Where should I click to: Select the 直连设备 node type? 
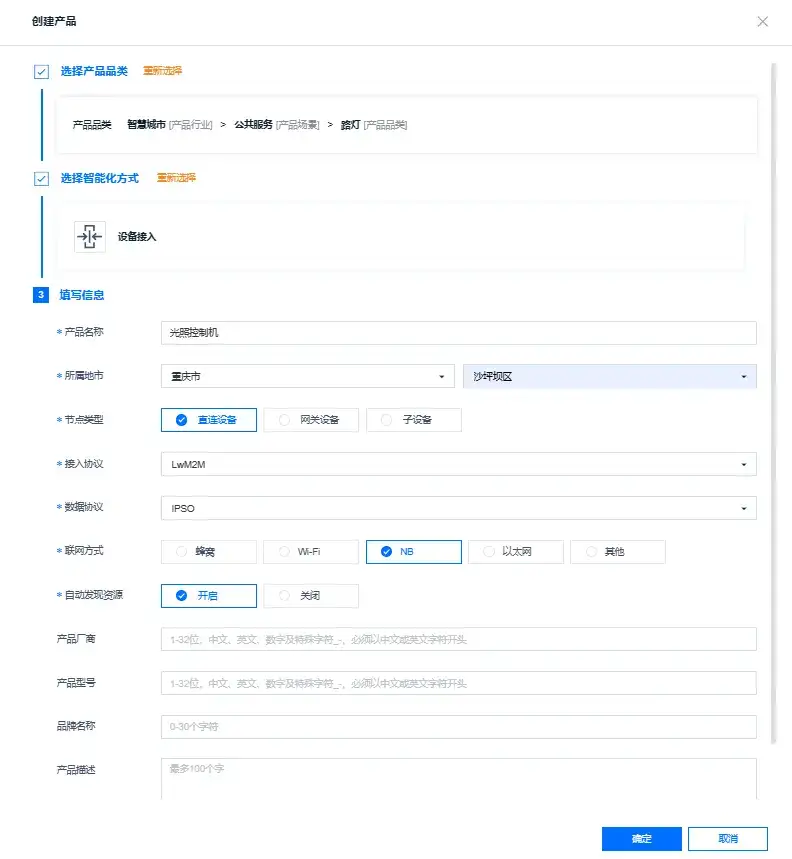pos(209,420)
